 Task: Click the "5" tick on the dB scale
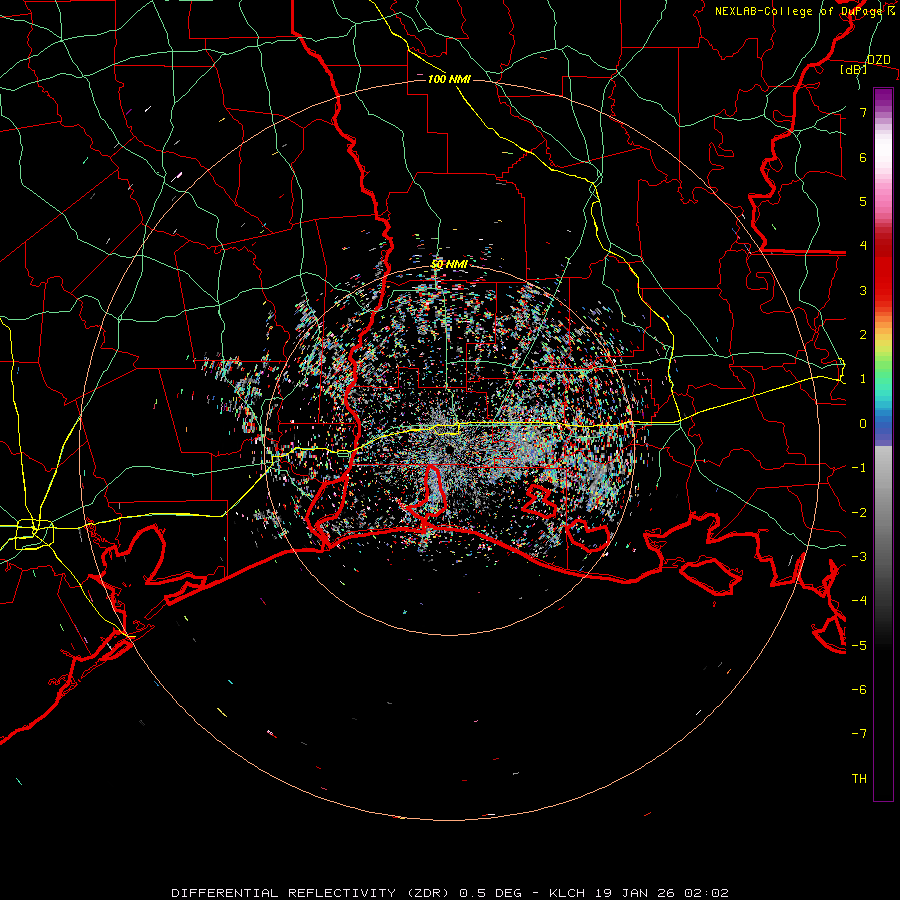[x=863, y=201]
